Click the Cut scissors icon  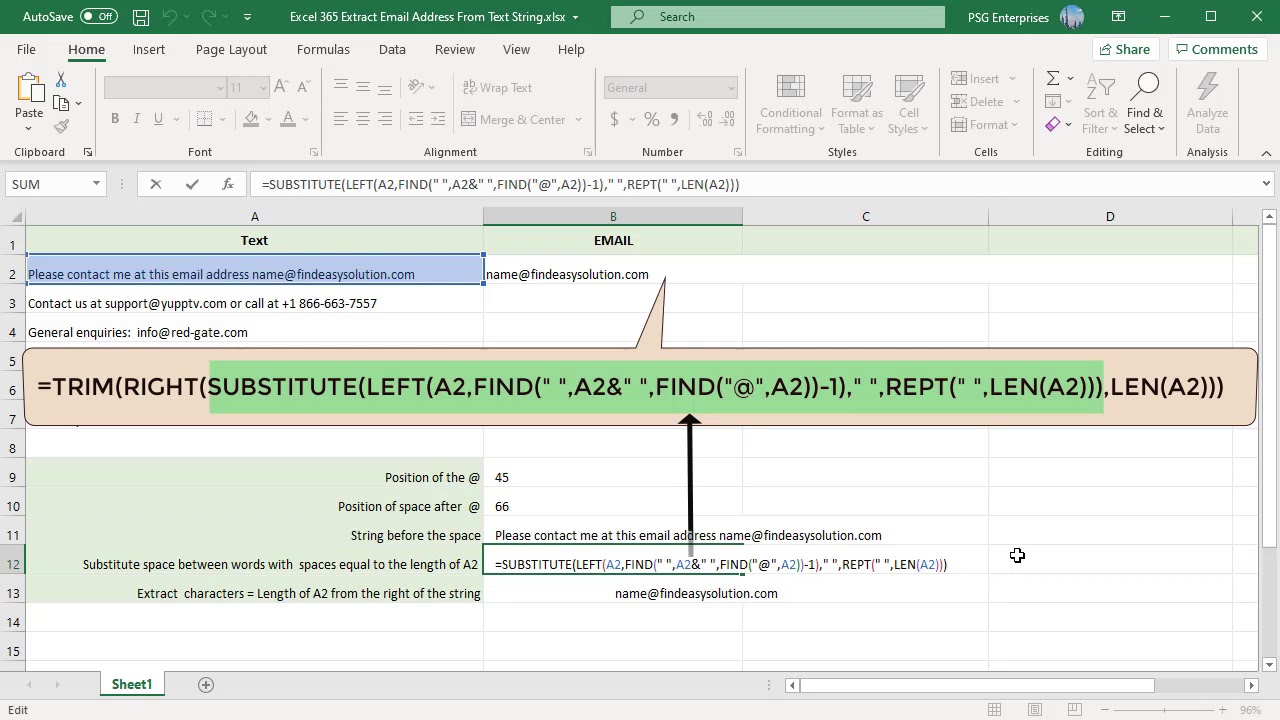click(61, 80)
